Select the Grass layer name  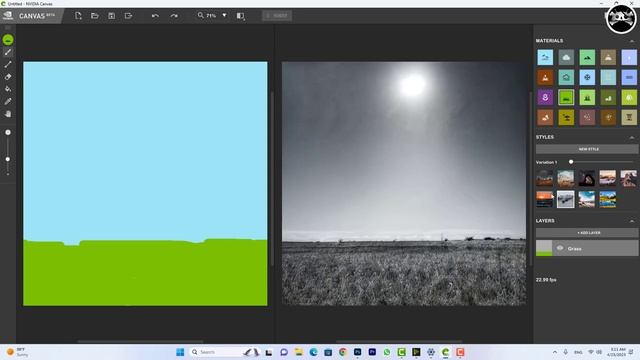coord(574,249)
